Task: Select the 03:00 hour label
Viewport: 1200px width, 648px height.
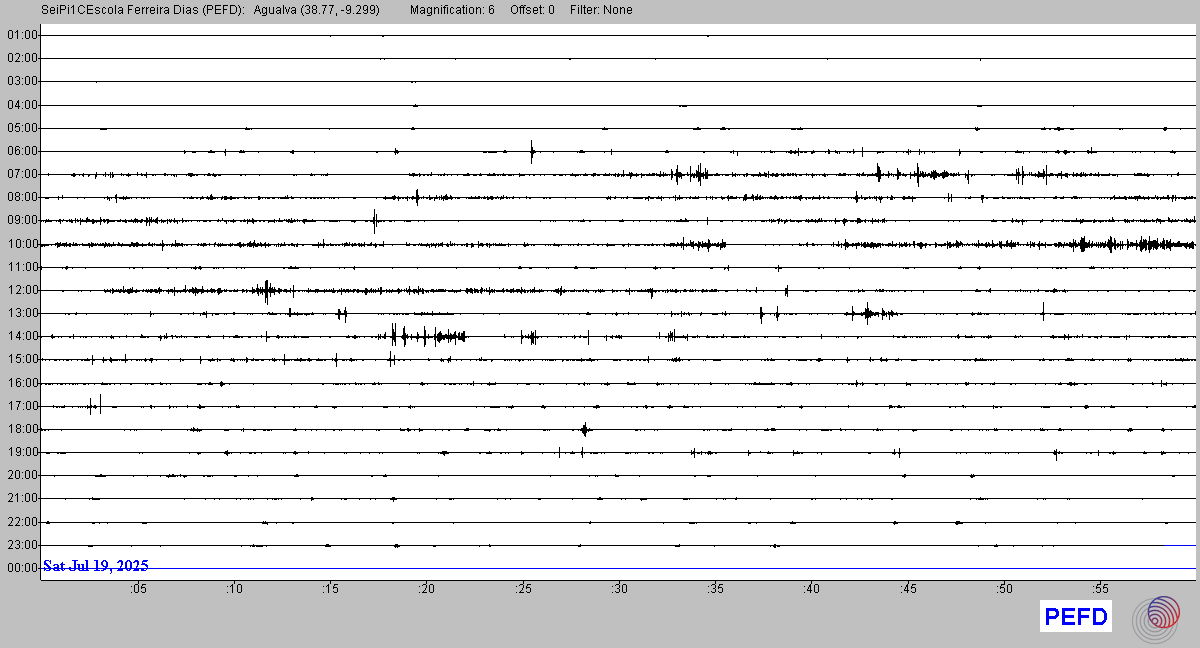Action: pos(22,81)
